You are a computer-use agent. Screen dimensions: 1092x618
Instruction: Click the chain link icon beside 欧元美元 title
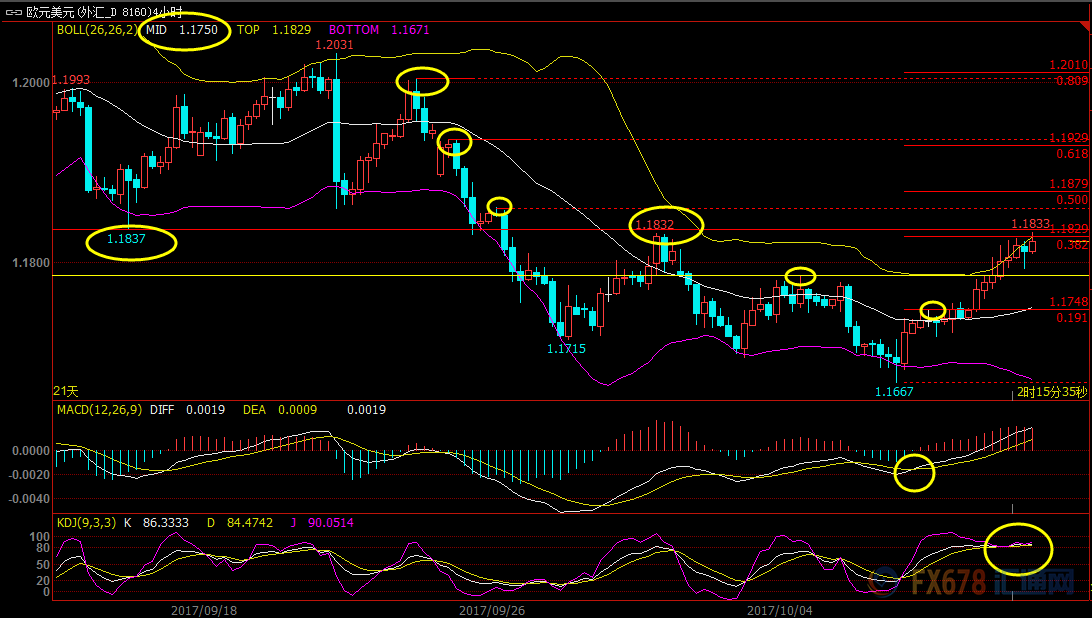(14, 12)
